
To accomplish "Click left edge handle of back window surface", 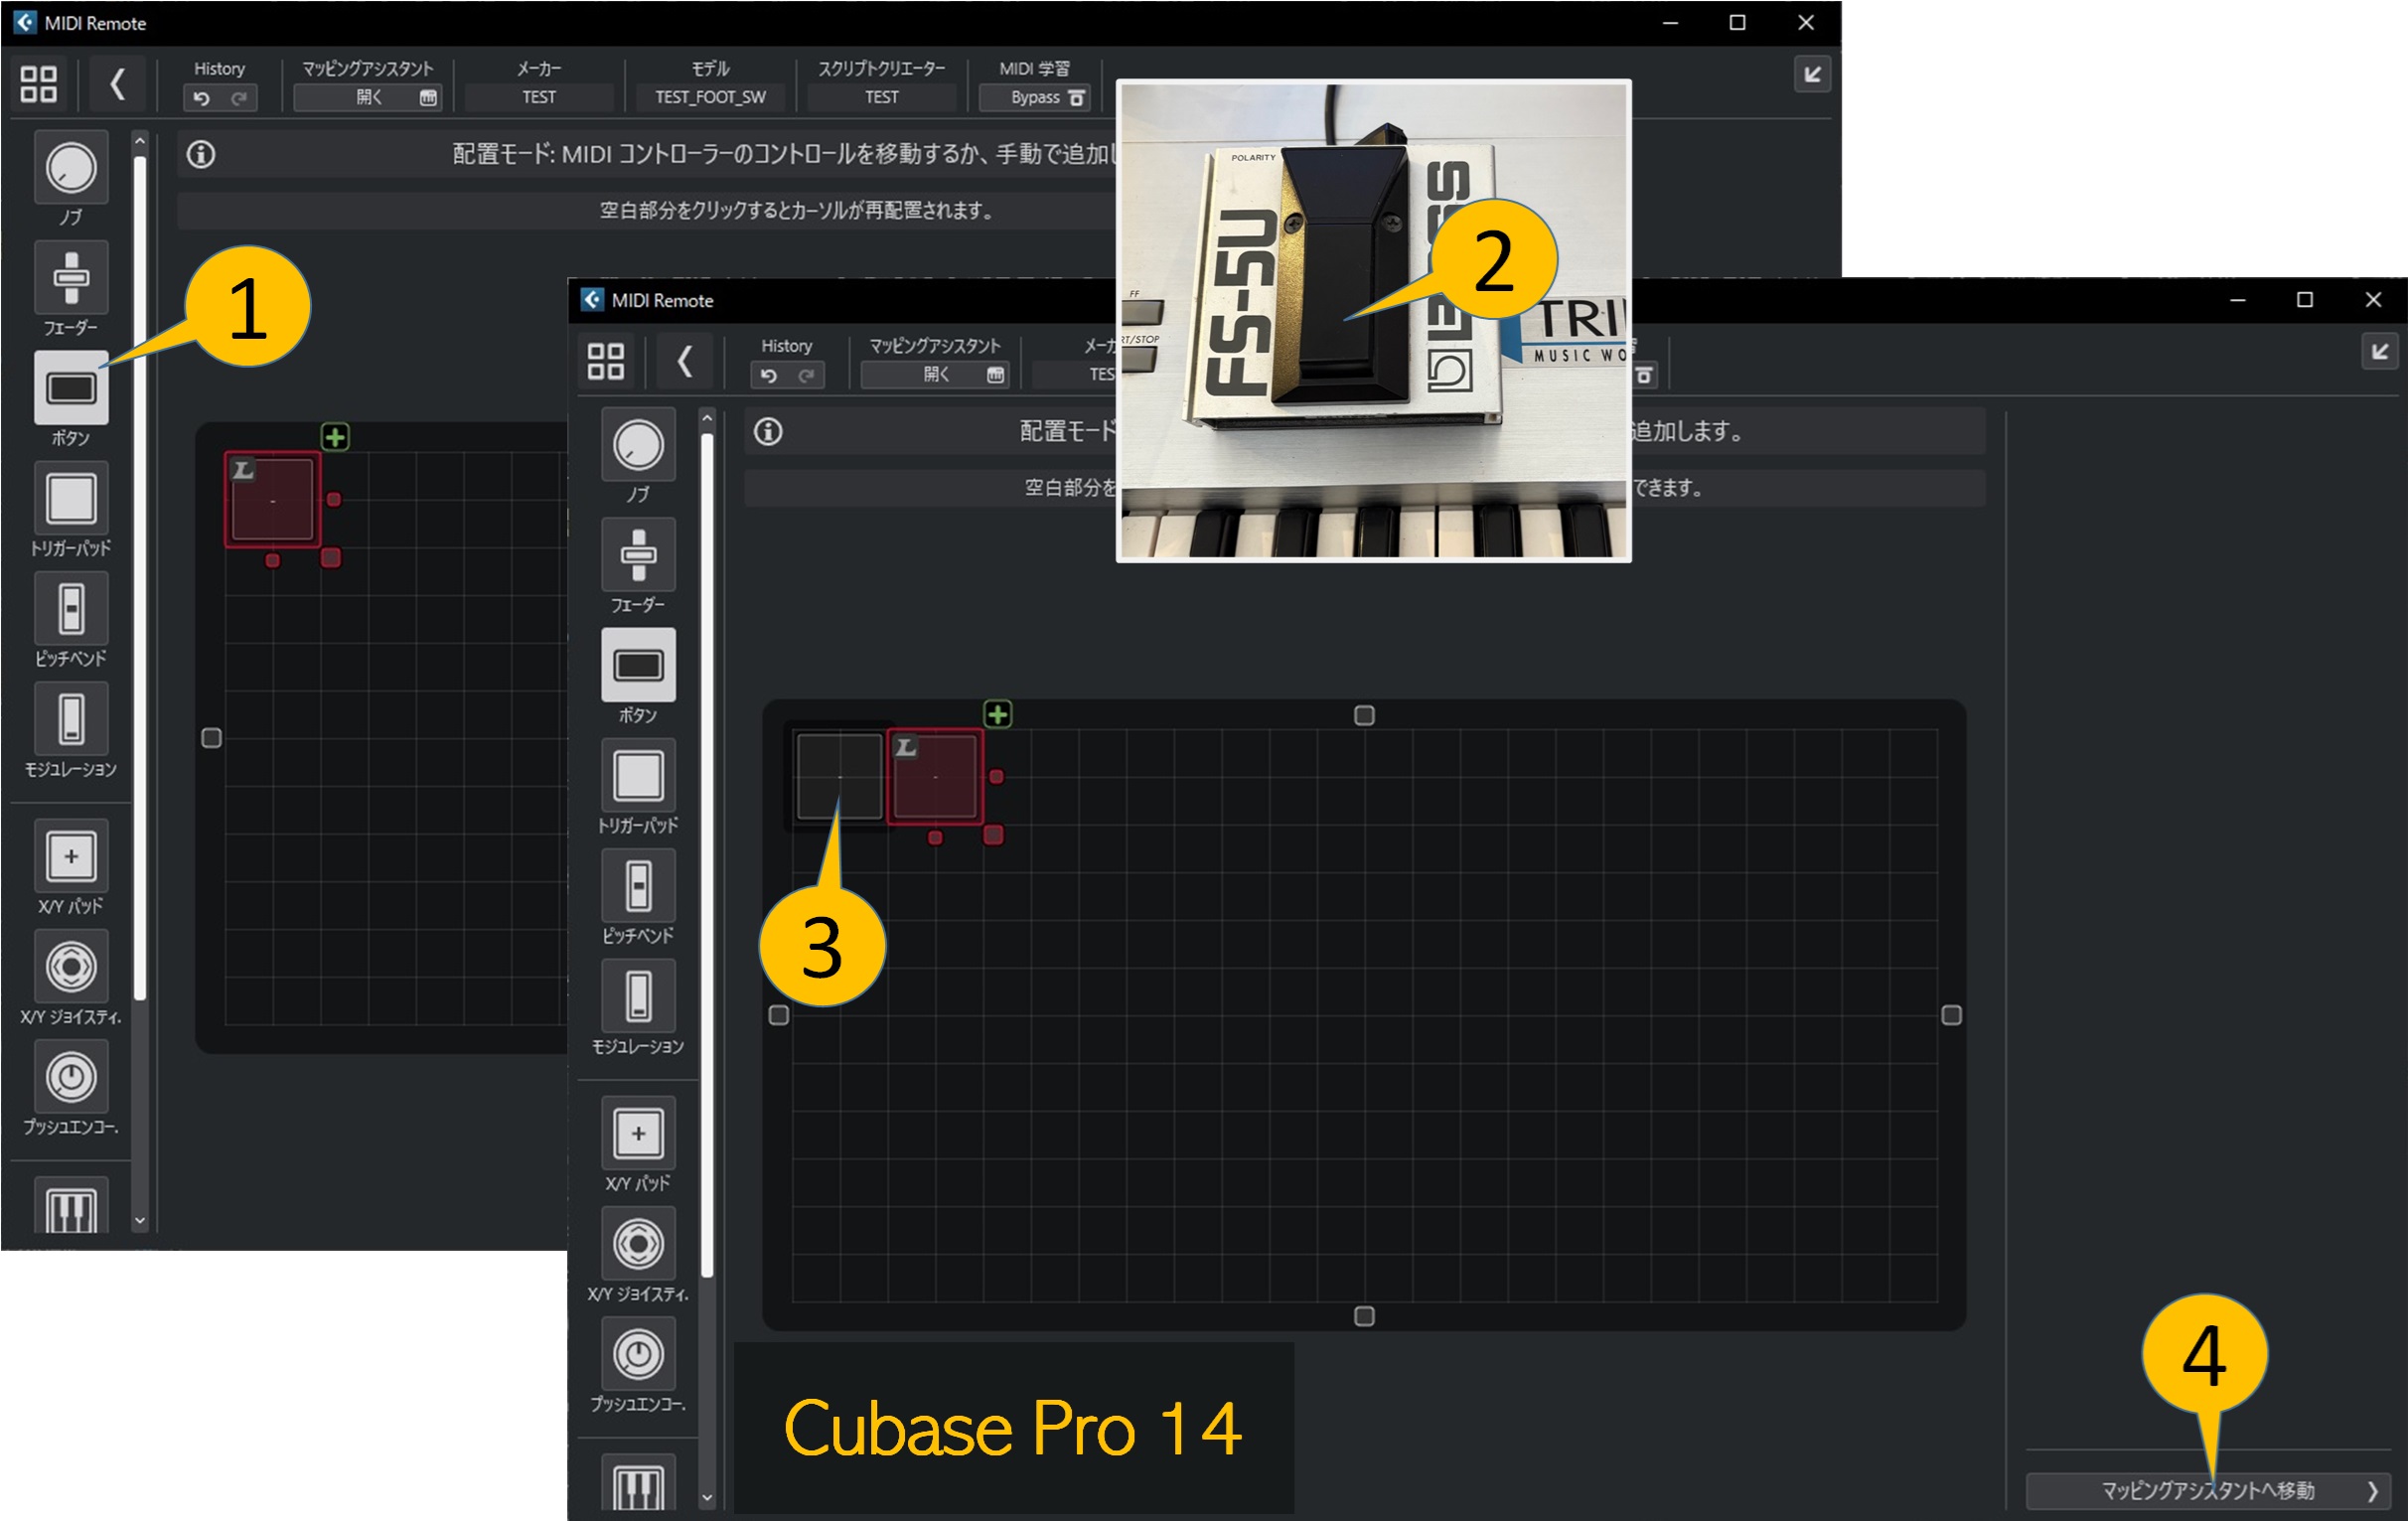I will pyautogui.click(x=211, y=738).
